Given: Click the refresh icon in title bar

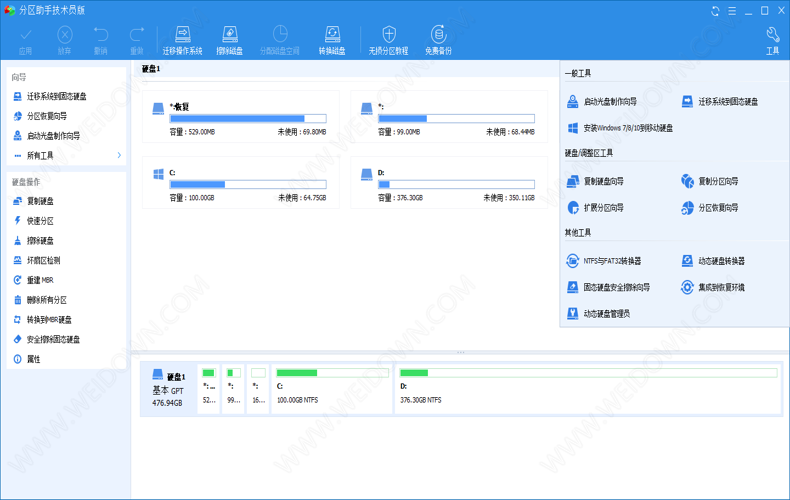Looking at the screenshot, I should click(715, 11).
